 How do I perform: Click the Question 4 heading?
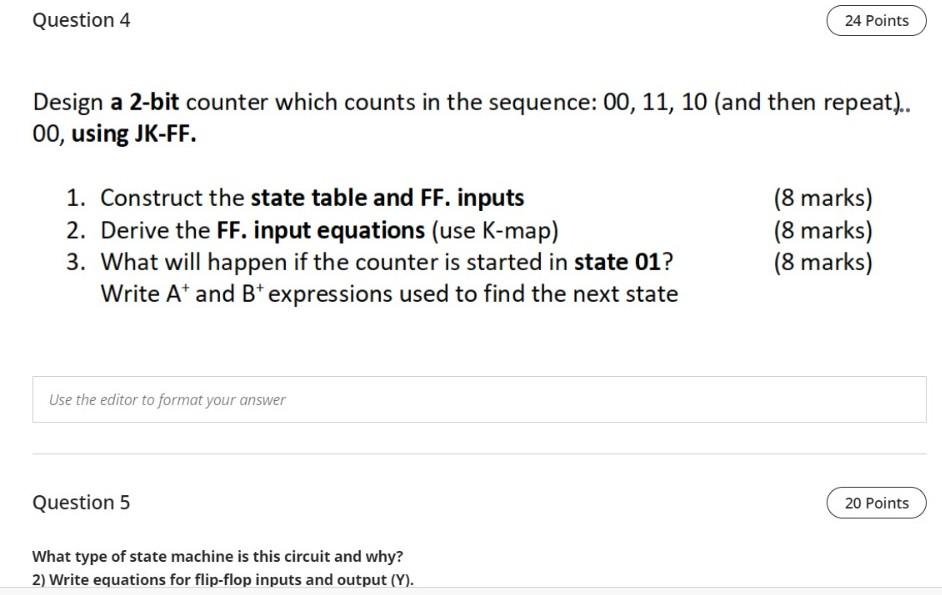[81, 19]
